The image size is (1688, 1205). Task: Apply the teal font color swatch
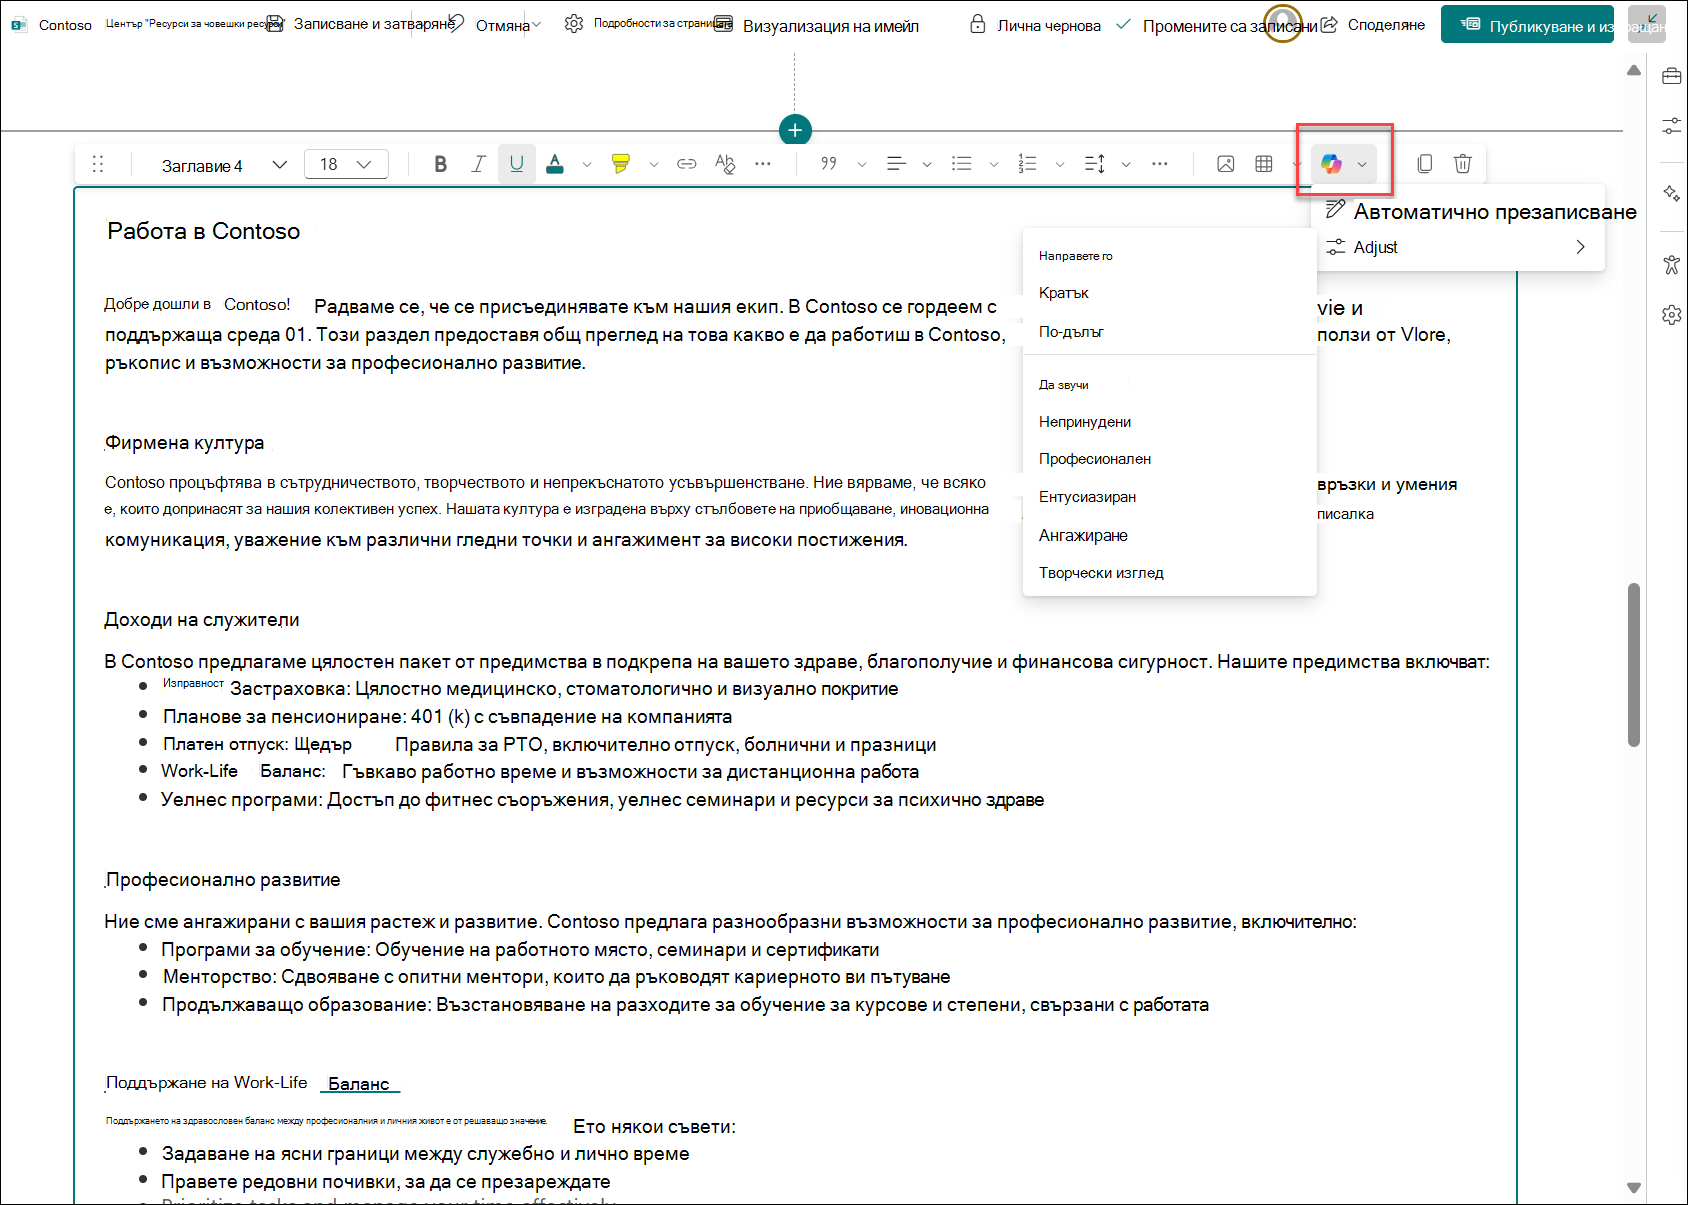click(x=555, y=164)
